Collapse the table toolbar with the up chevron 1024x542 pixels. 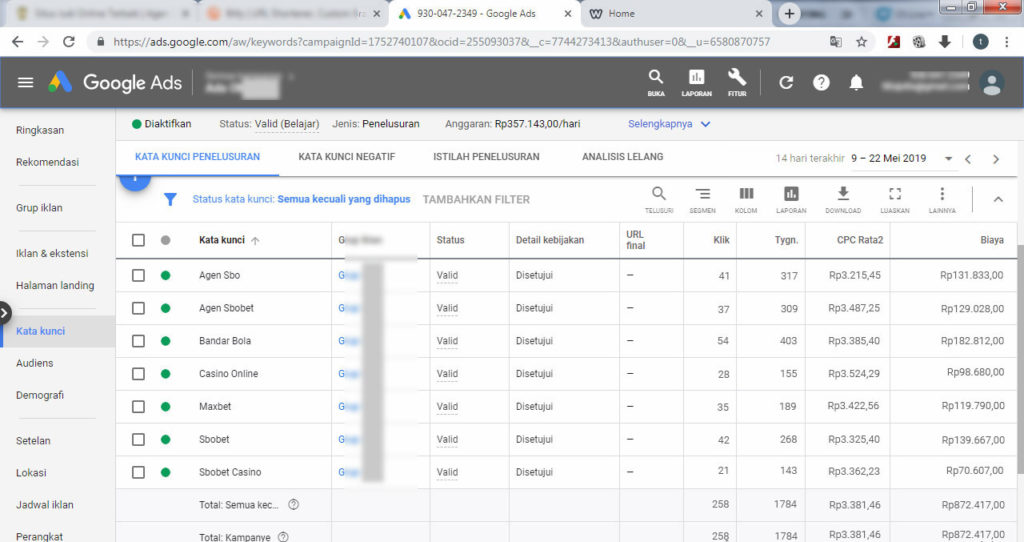coord(997,199)
